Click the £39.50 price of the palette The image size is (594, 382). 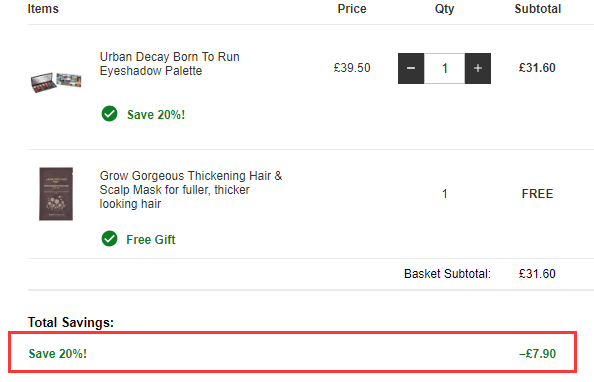click(x=352, y=68)
